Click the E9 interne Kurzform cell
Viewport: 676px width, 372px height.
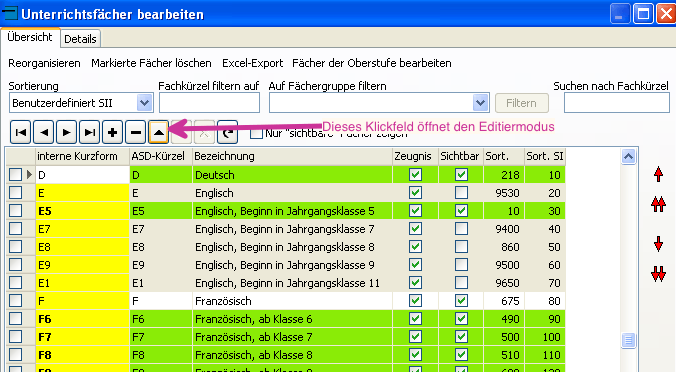[x=82, y=265]
